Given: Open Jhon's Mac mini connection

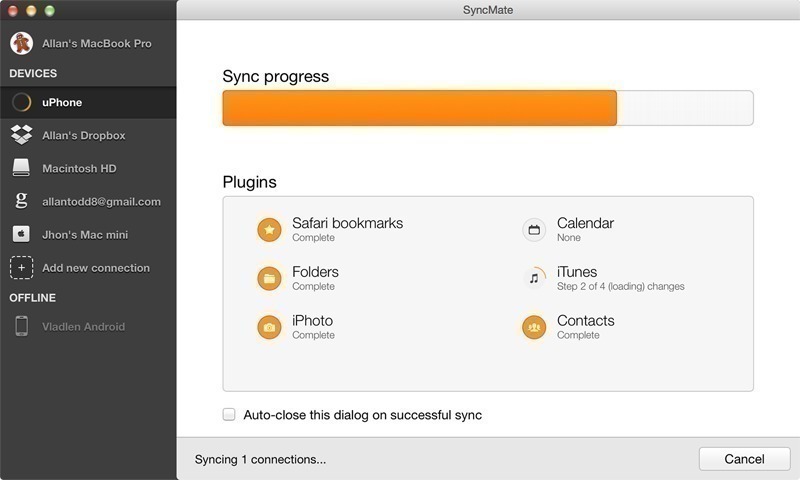Looking at the screenshot, I should (x=85, y=234).
